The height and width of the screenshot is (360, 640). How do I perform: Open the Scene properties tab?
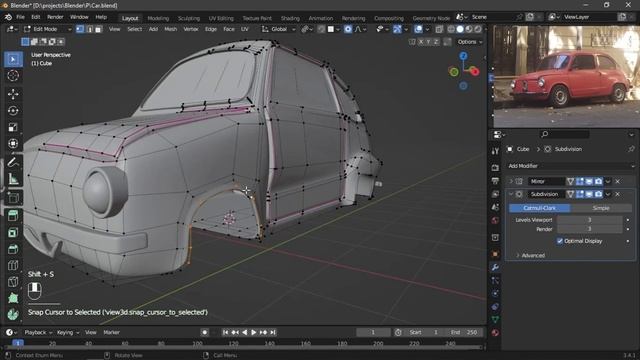click(495, 207)
